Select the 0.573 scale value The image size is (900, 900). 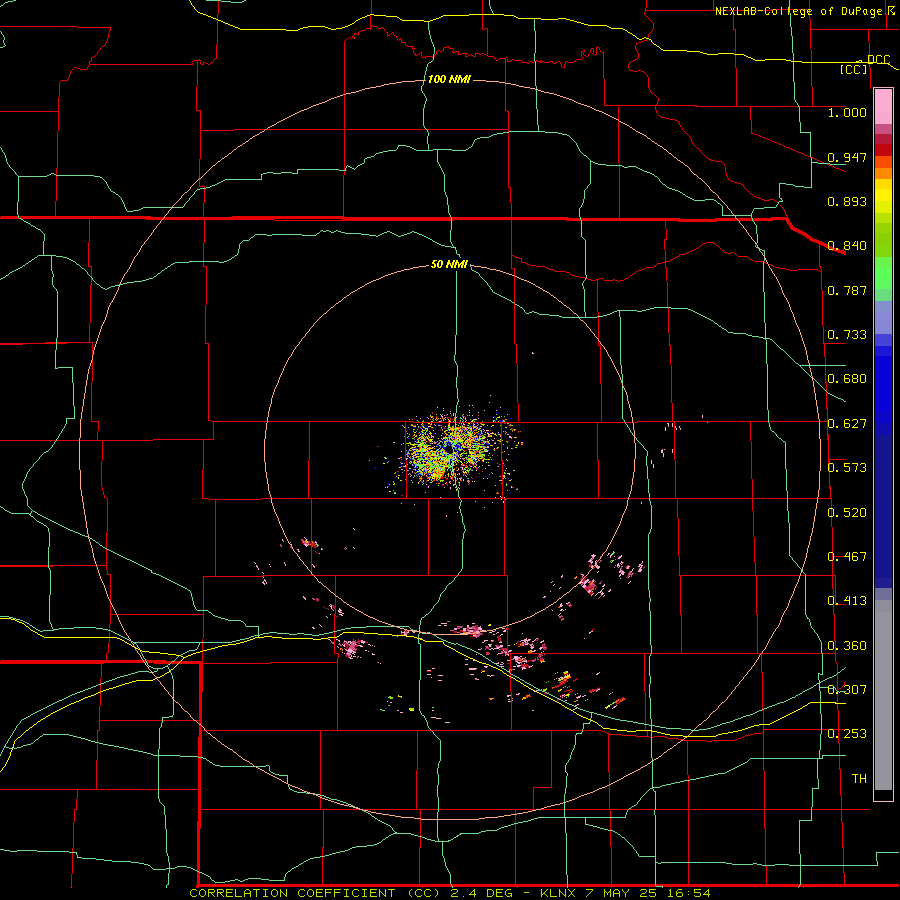point(847,468)
